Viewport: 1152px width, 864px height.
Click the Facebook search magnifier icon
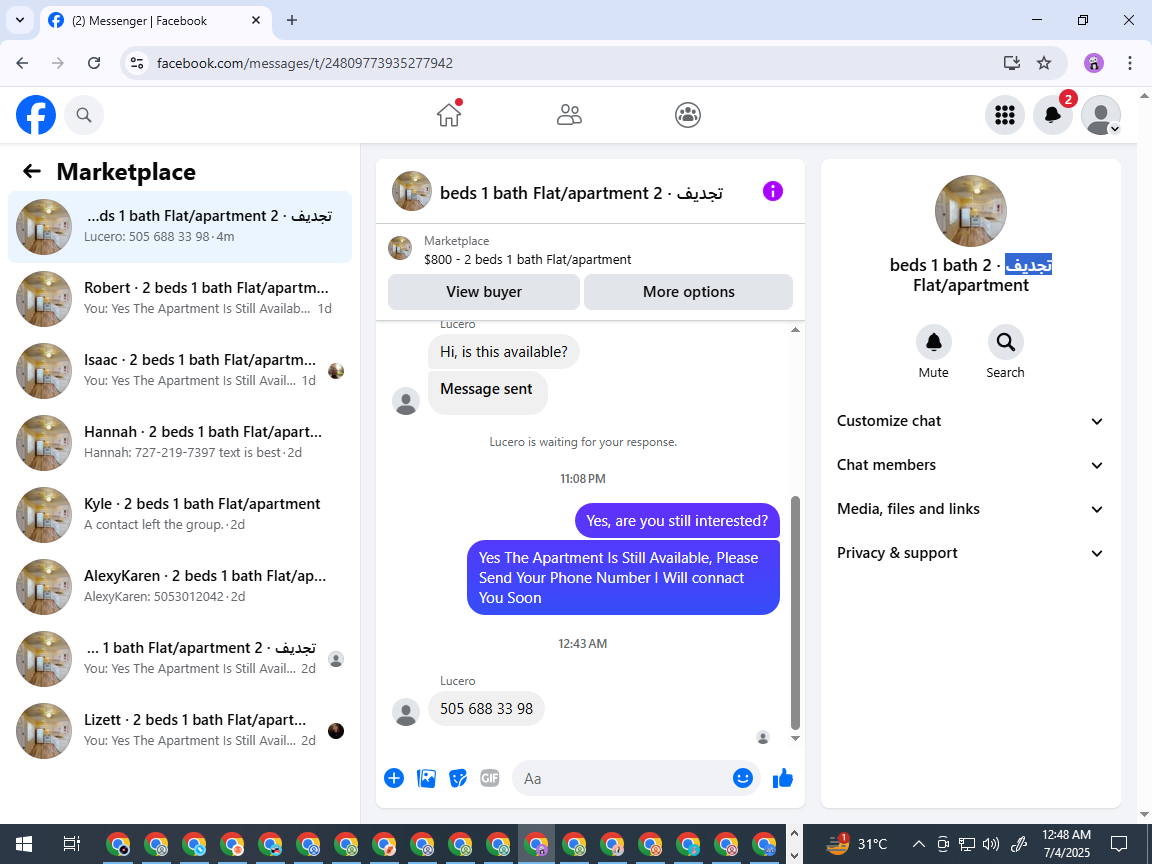click(x=84, y=115)
